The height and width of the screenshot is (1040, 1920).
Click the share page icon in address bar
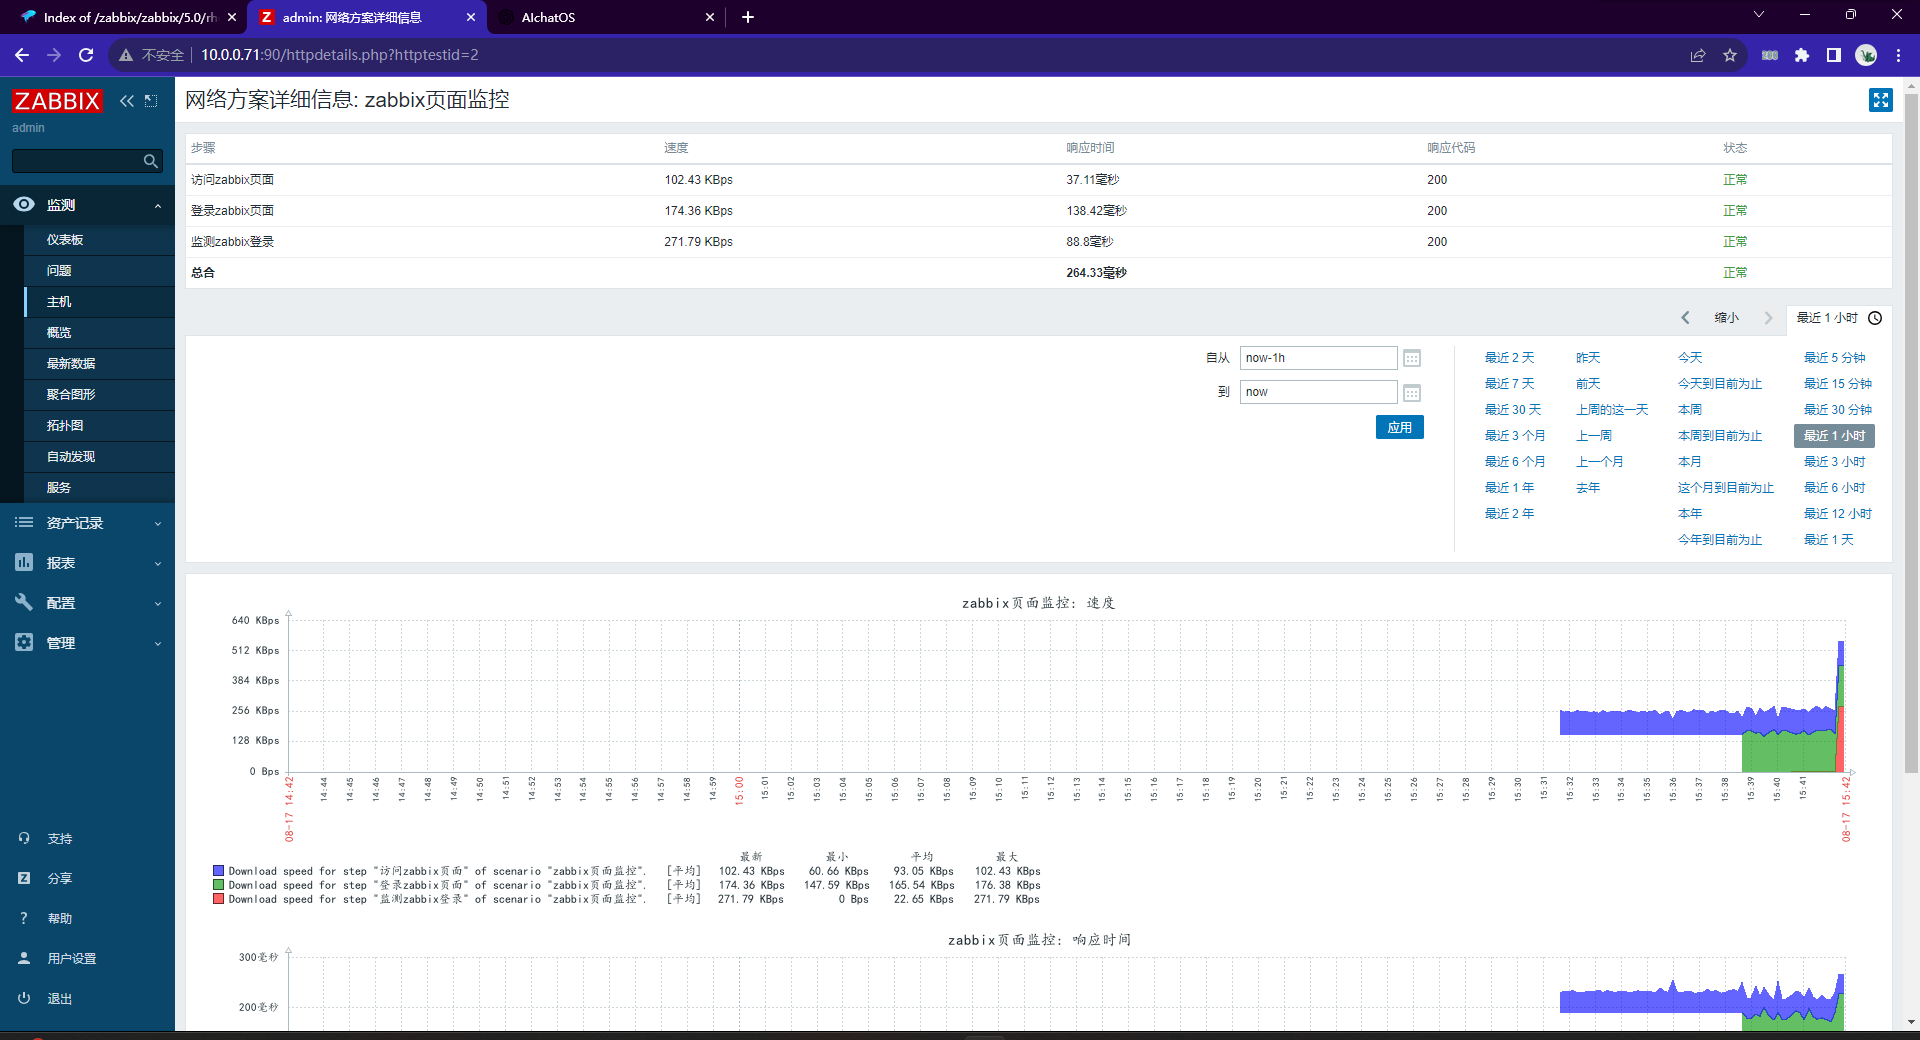point(1698,55)
